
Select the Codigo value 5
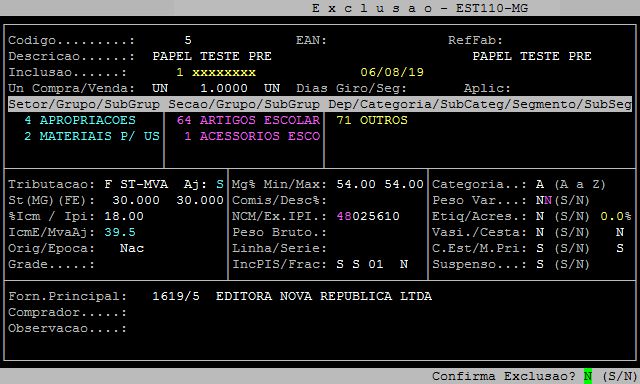[188, 40]
